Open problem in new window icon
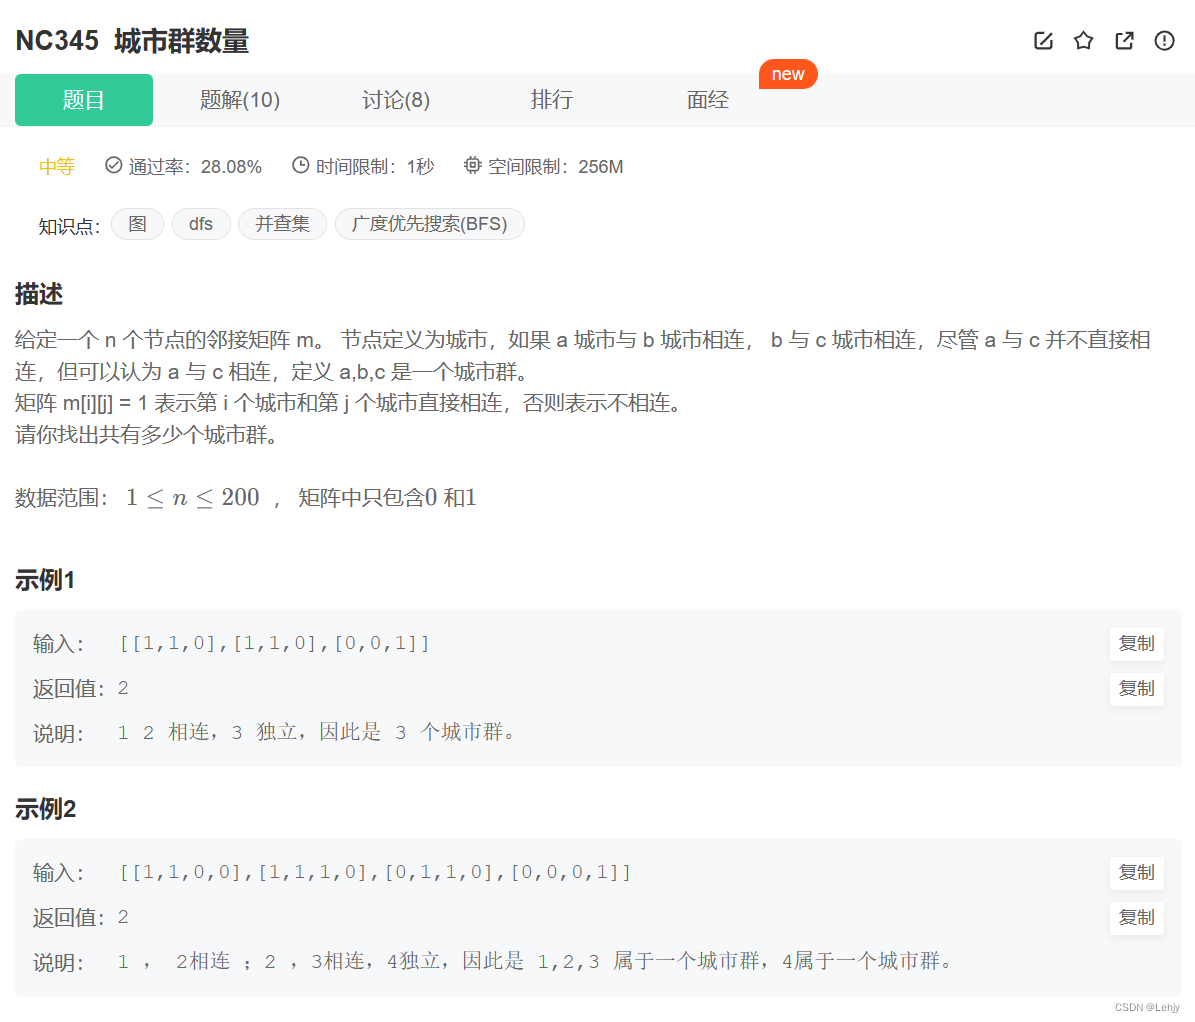The image size is (1195, 1022). click(1124, 40)
